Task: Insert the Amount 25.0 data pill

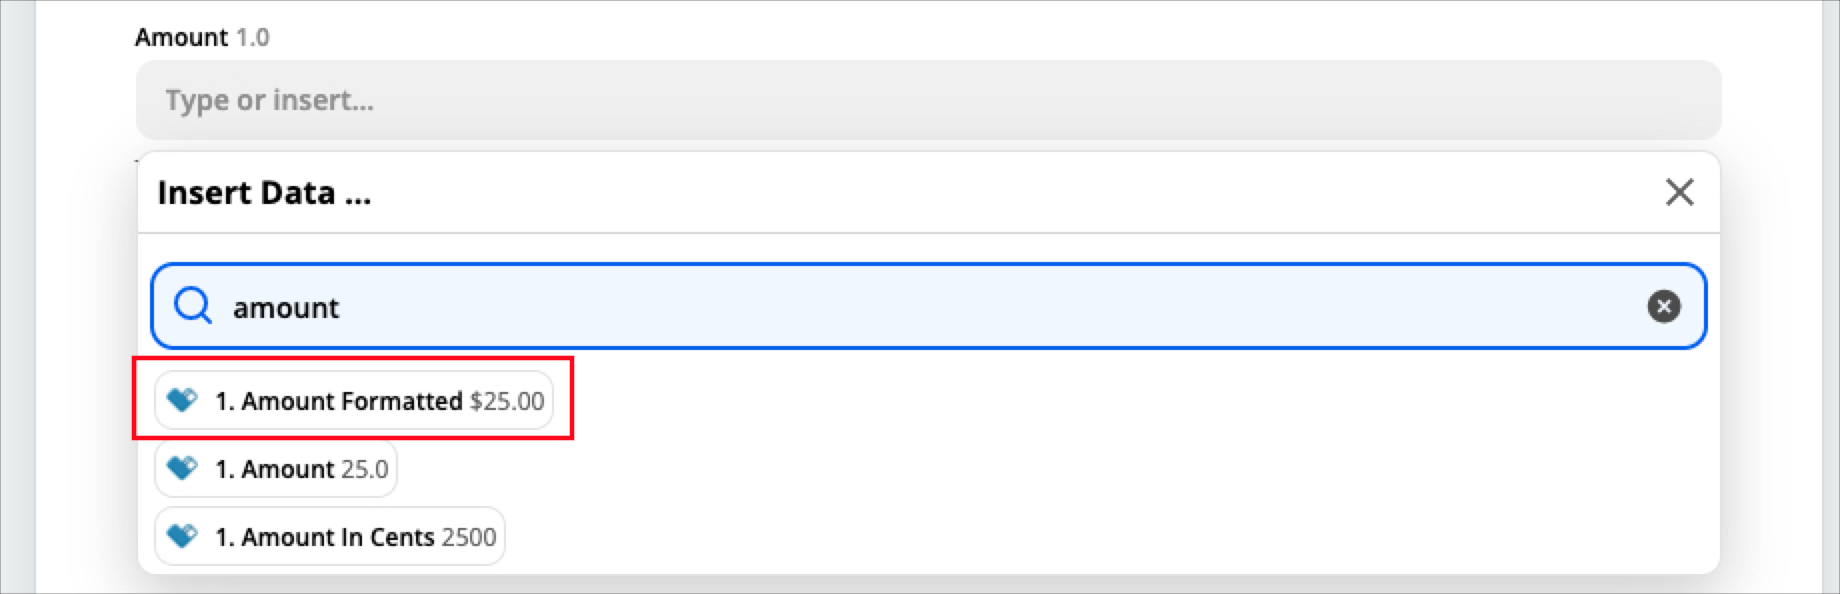Action: (x=276, y=469)
